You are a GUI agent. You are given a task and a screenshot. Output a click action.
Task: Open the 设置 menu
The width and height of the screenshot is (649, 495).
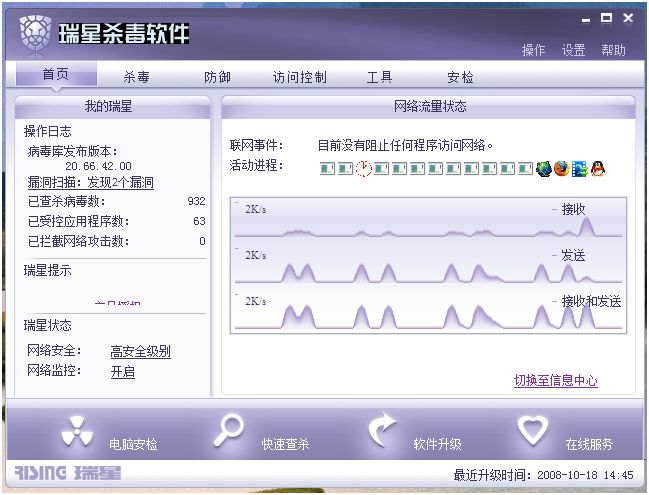click(573, 50)
